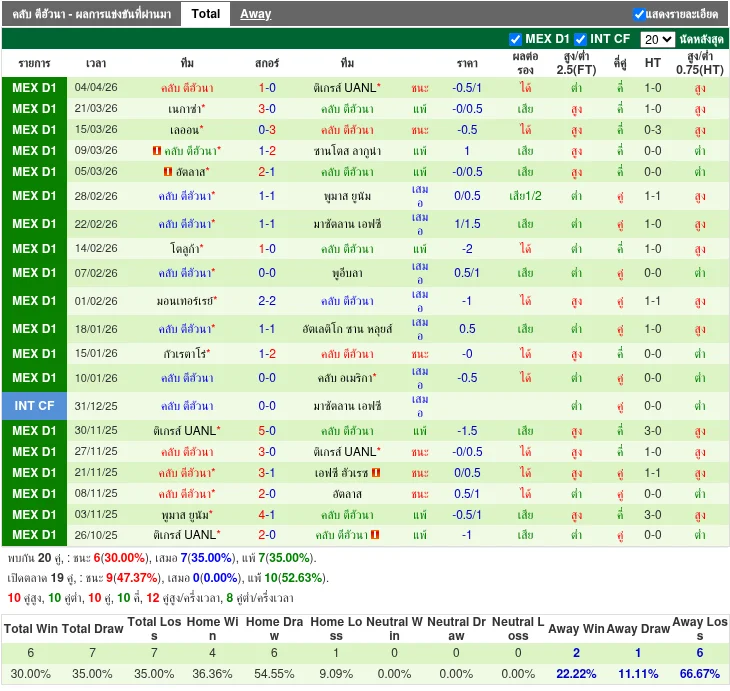
Task: Click red card icon in 26/10/25 match row
Action: (376, 535)
